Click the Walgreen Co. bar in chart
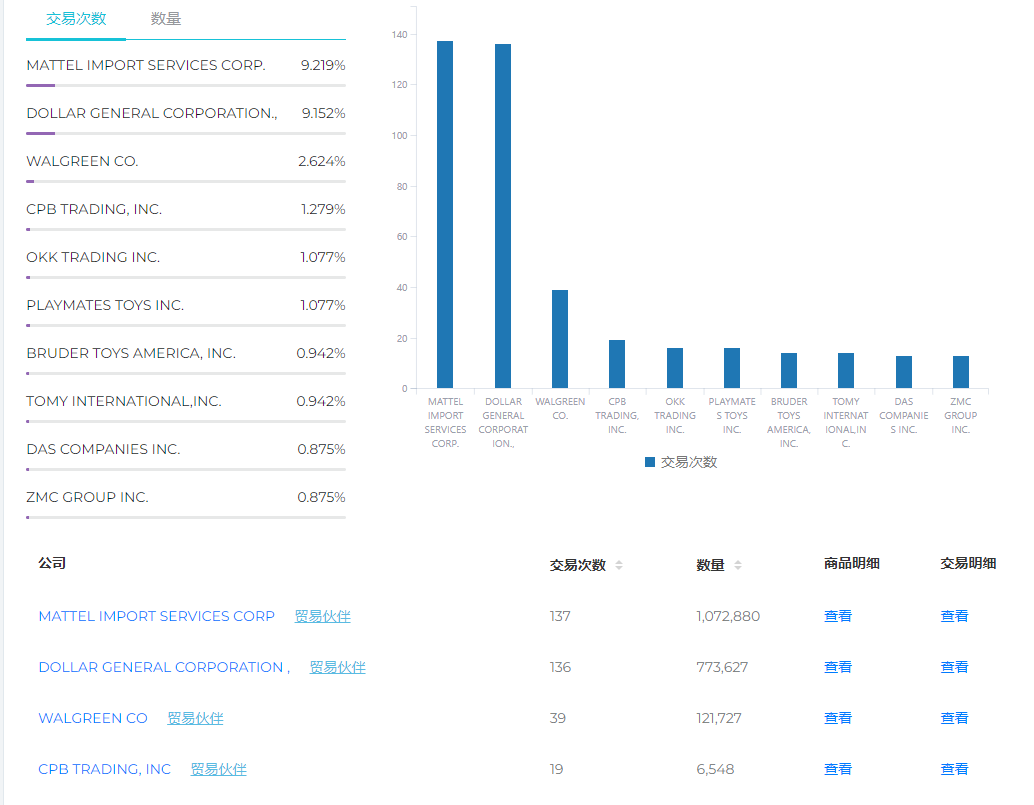This screenshot has height=805, width=1034. pyautogui.click(x=560, y=339)
